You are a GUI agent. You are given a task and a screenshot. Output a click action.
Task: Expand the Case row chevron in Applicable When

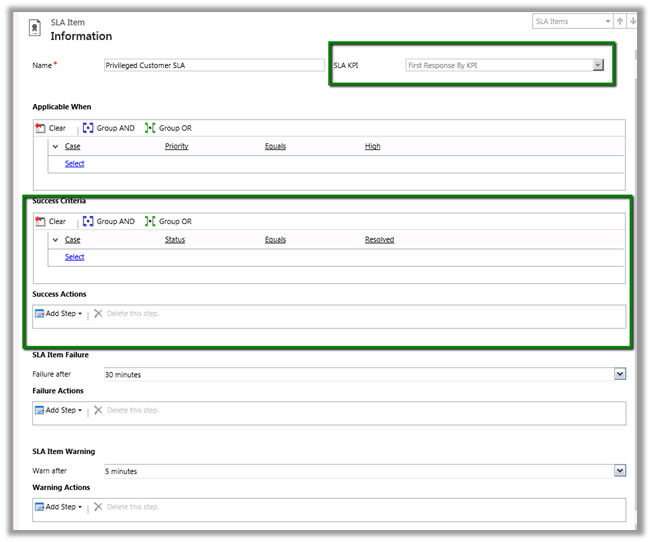[55, 147]
